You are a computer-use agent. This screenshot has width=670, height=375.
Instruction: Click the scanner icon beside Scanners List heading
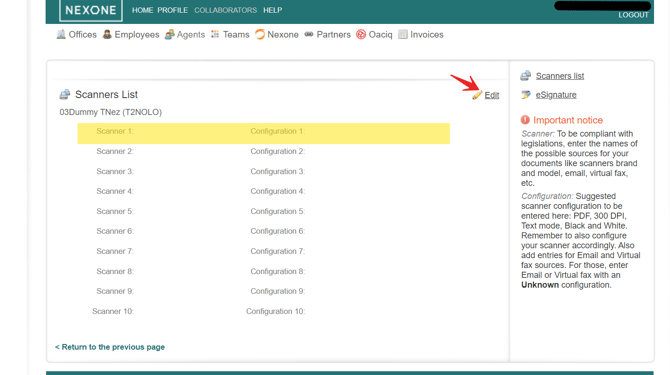[x=65, y=94]
